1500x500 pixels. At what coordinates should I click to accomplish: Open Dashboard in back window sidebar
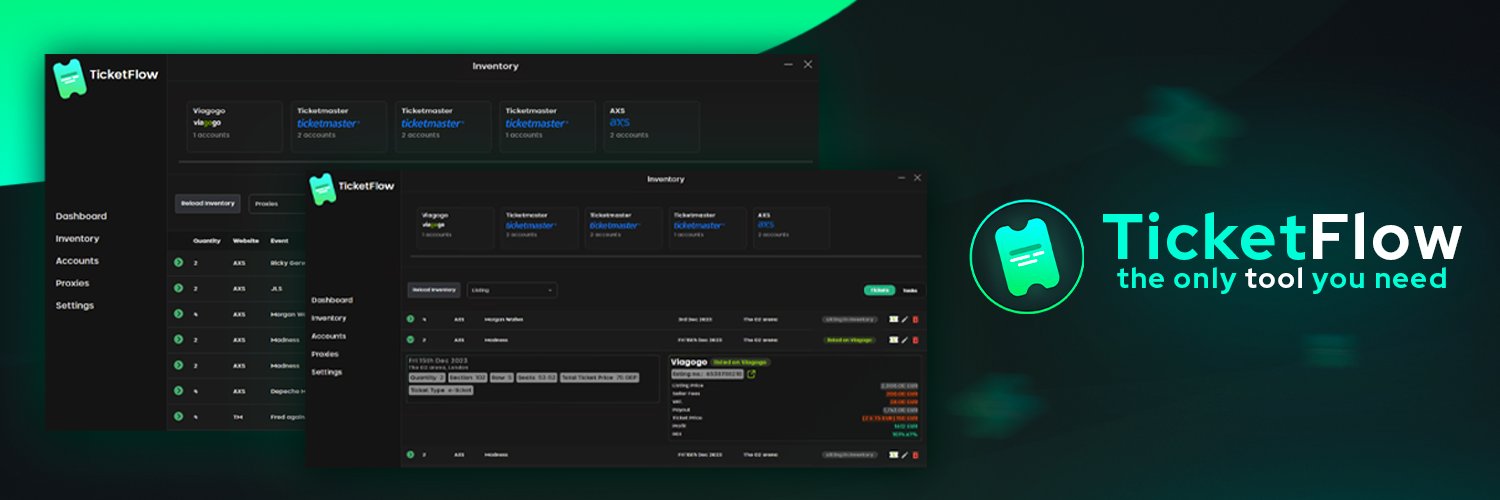[81, 216]
